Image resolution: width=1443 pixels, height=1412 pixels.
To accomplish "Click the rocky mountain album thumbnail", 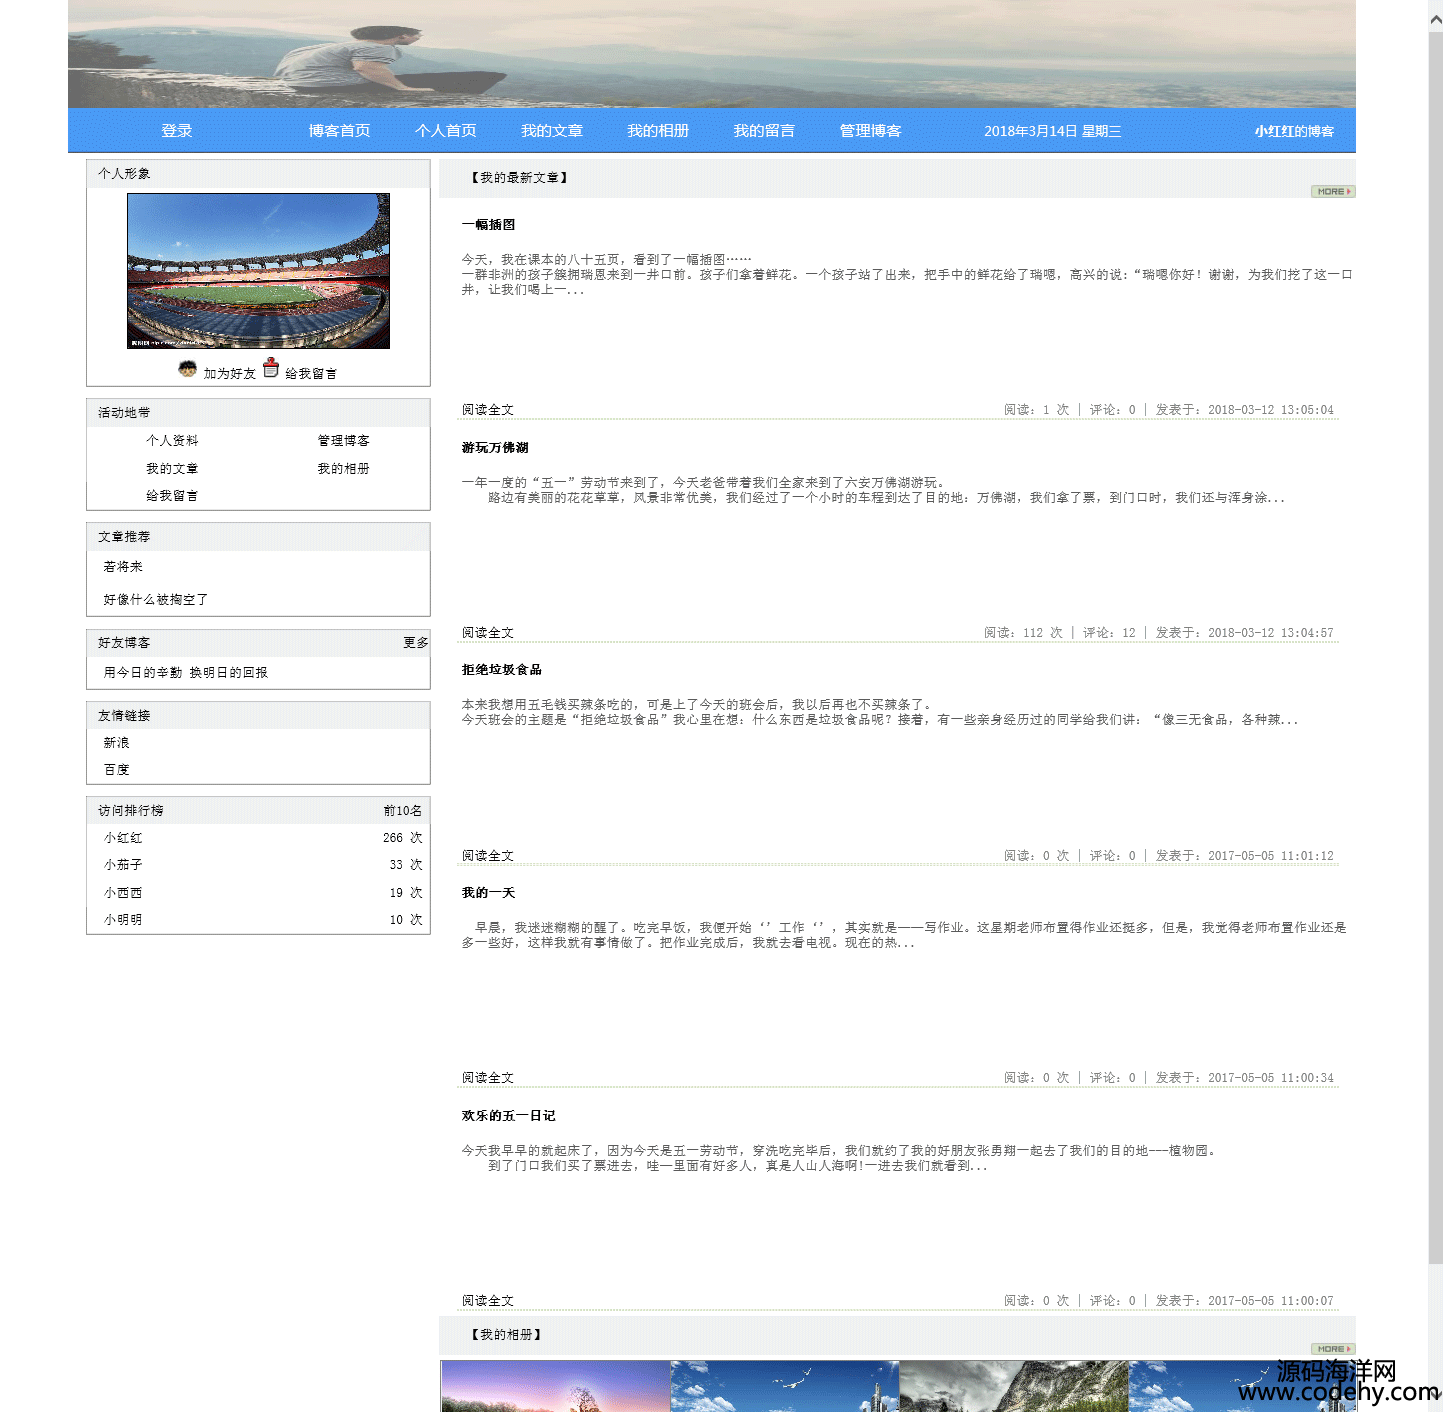I will coord(1014,1386).
